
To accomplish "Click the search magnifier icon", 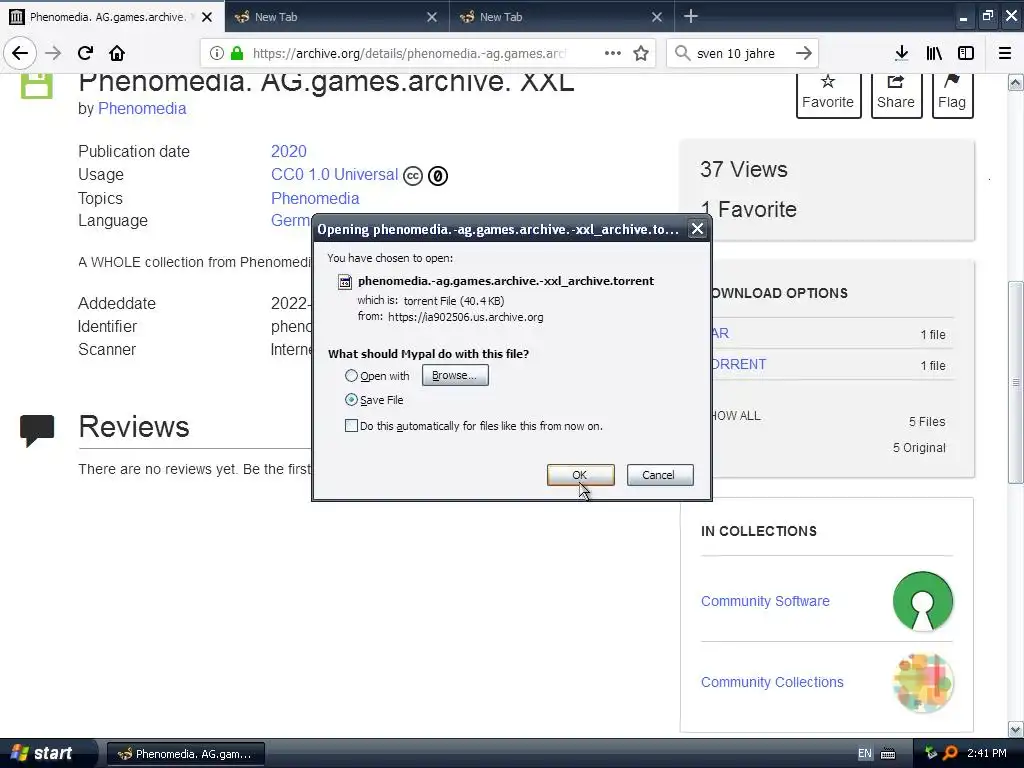I will [682, 53].
